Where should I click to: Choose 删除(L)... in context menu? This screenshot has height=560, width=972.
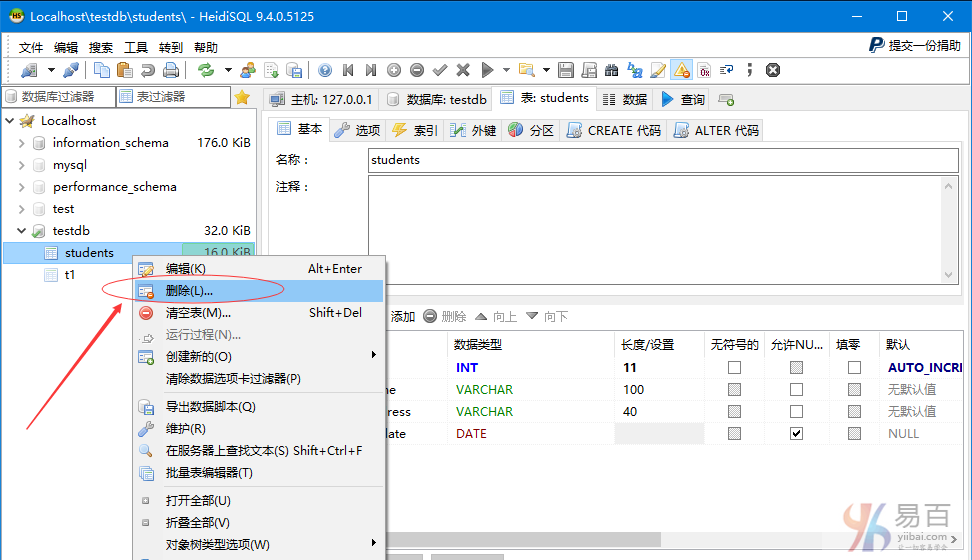(189, 290)
